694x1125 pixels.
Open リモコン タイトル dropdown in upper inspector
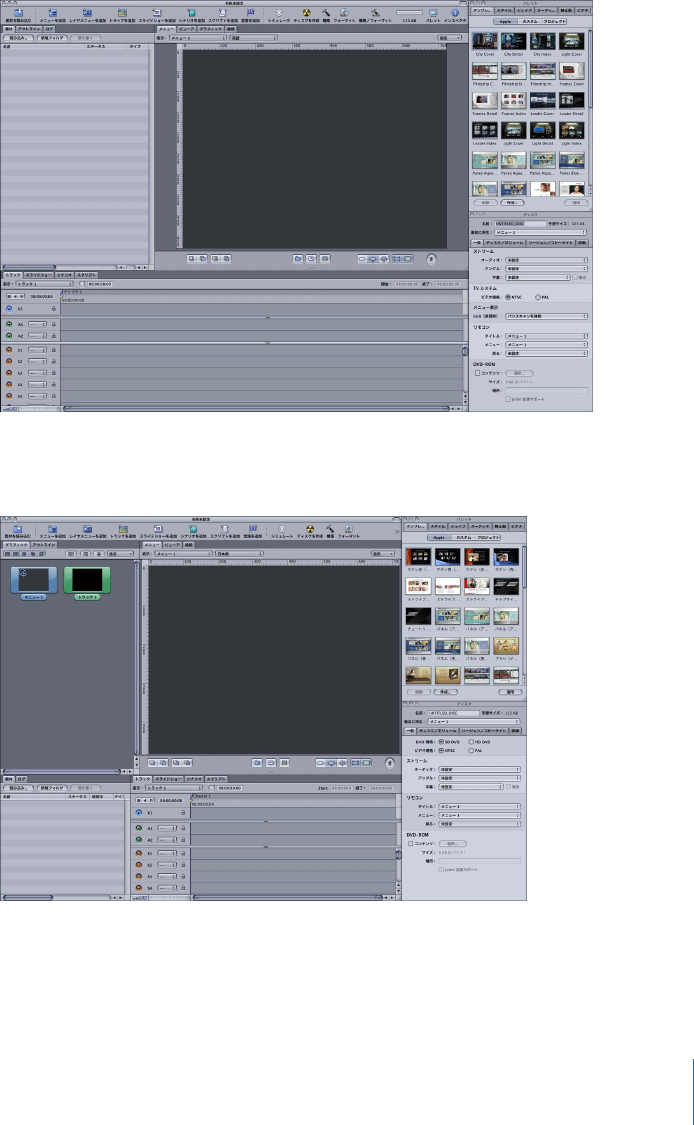coord(546,336)
